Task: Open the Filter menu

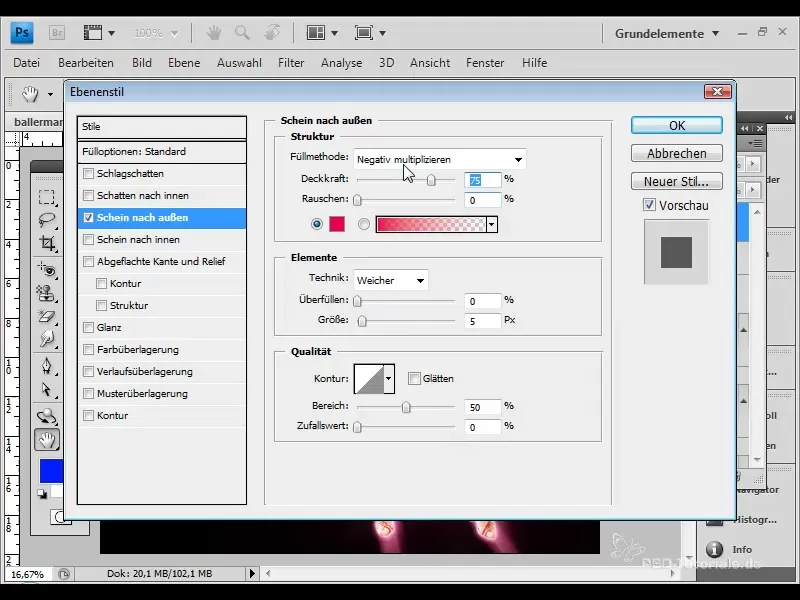Action: pos(291,63)
